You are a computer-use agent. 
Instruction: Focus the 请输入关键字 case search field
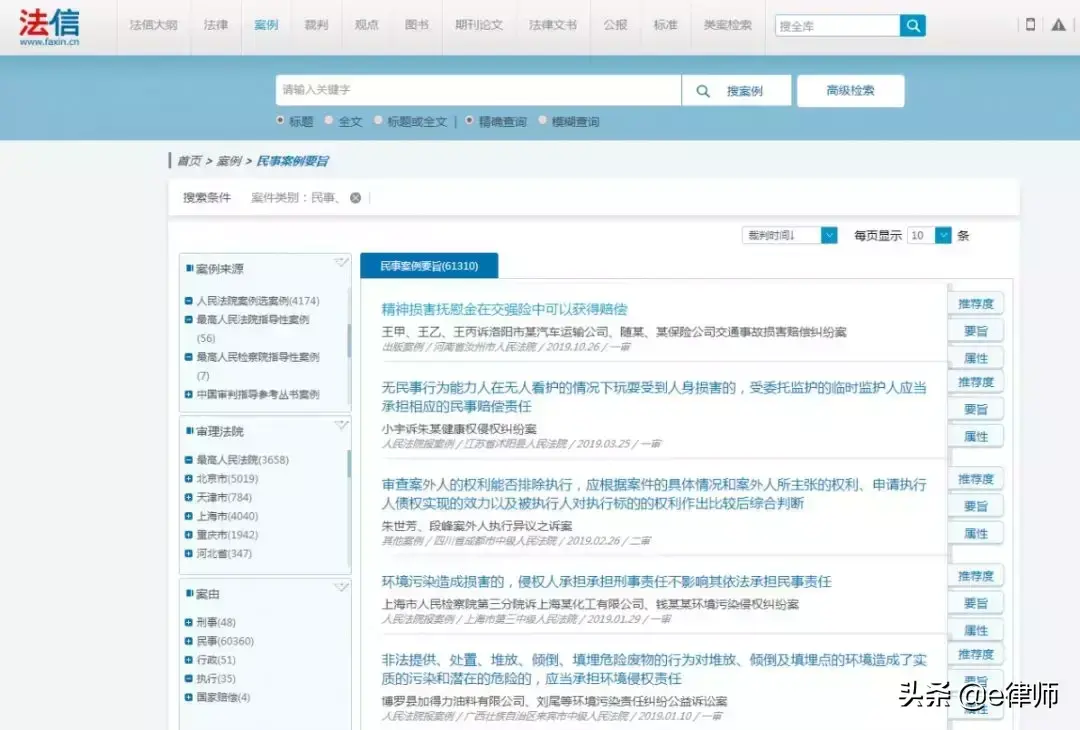tap(478, 90)
